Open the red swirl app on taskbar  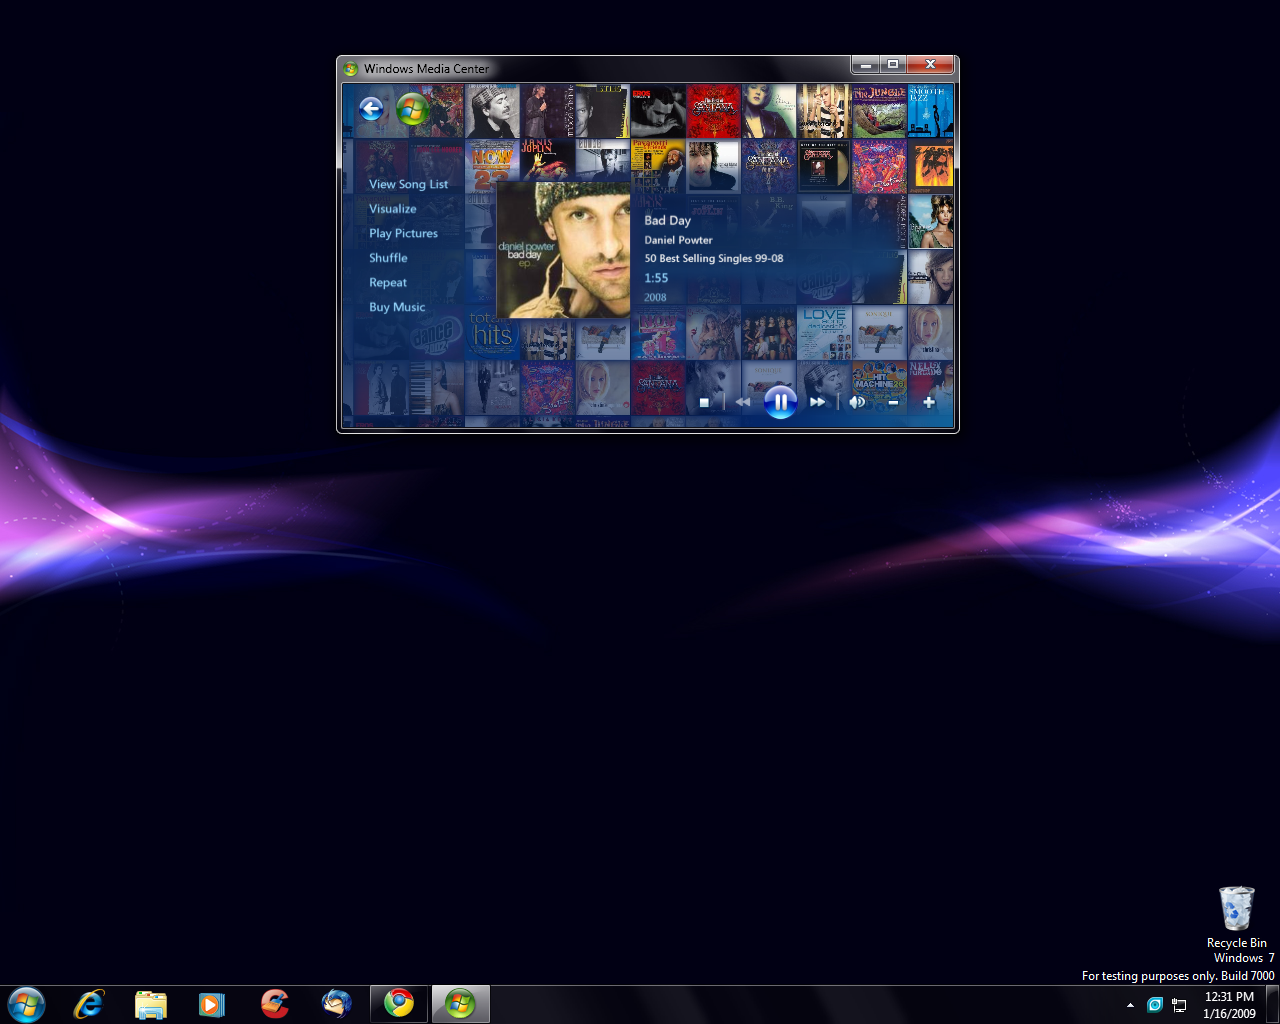(x=274, y=1004)
